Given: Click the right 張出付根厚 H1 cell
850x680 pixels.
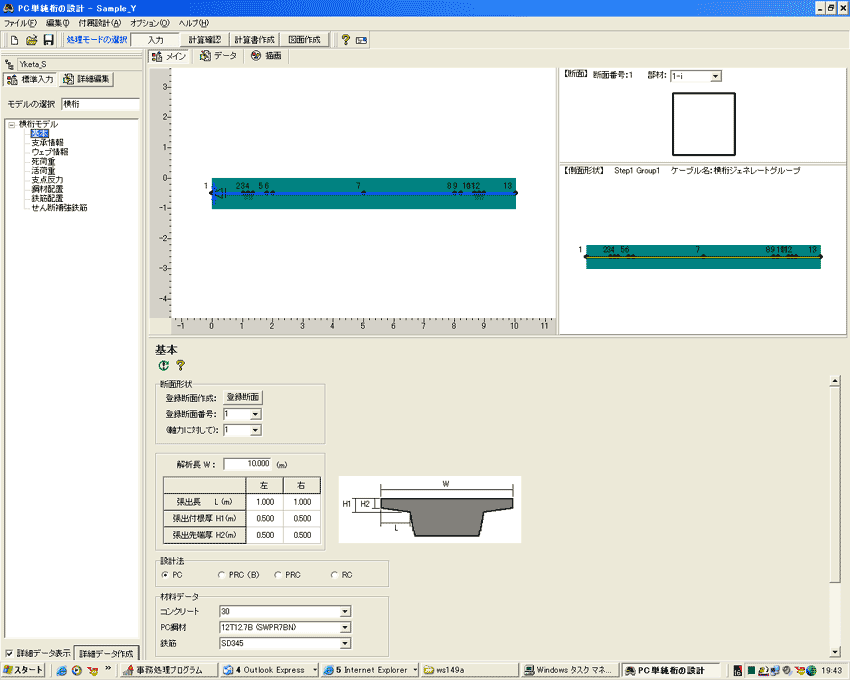Looking at the screenshot, I should (302, 518).
